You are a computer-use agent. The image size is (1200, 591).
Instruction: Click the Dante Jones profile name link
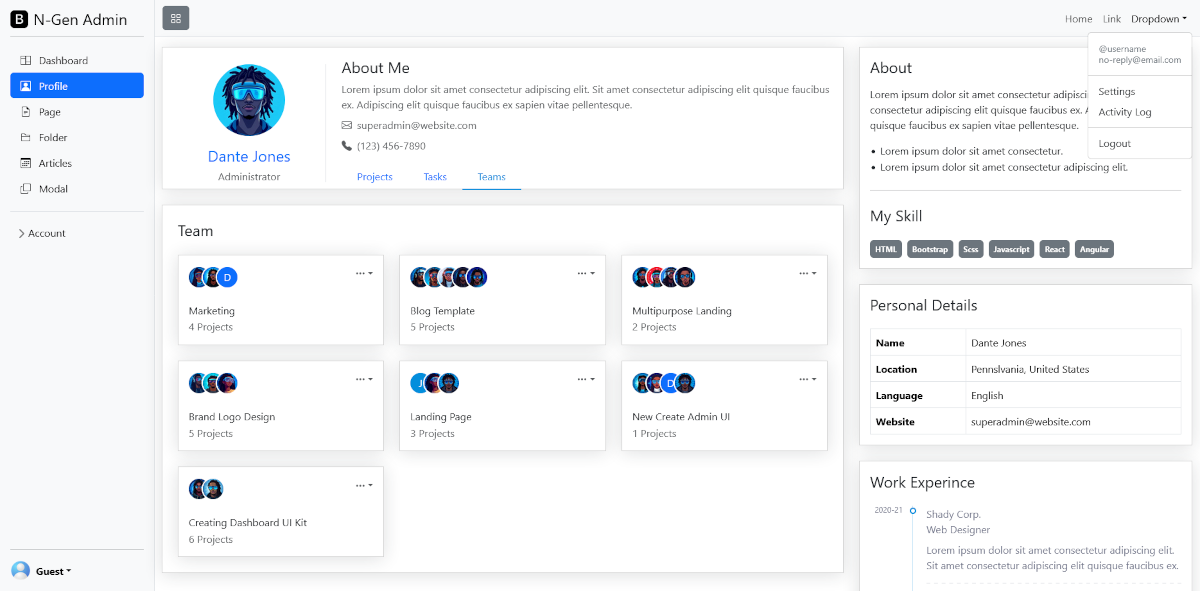pos(248,157)
